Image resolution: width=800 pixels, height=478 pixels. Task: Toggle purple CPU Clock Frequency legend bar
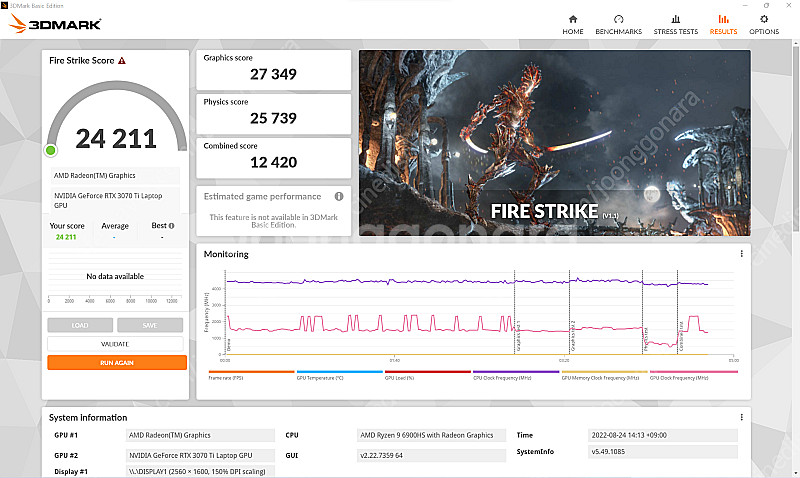click(x=516, y=372)
